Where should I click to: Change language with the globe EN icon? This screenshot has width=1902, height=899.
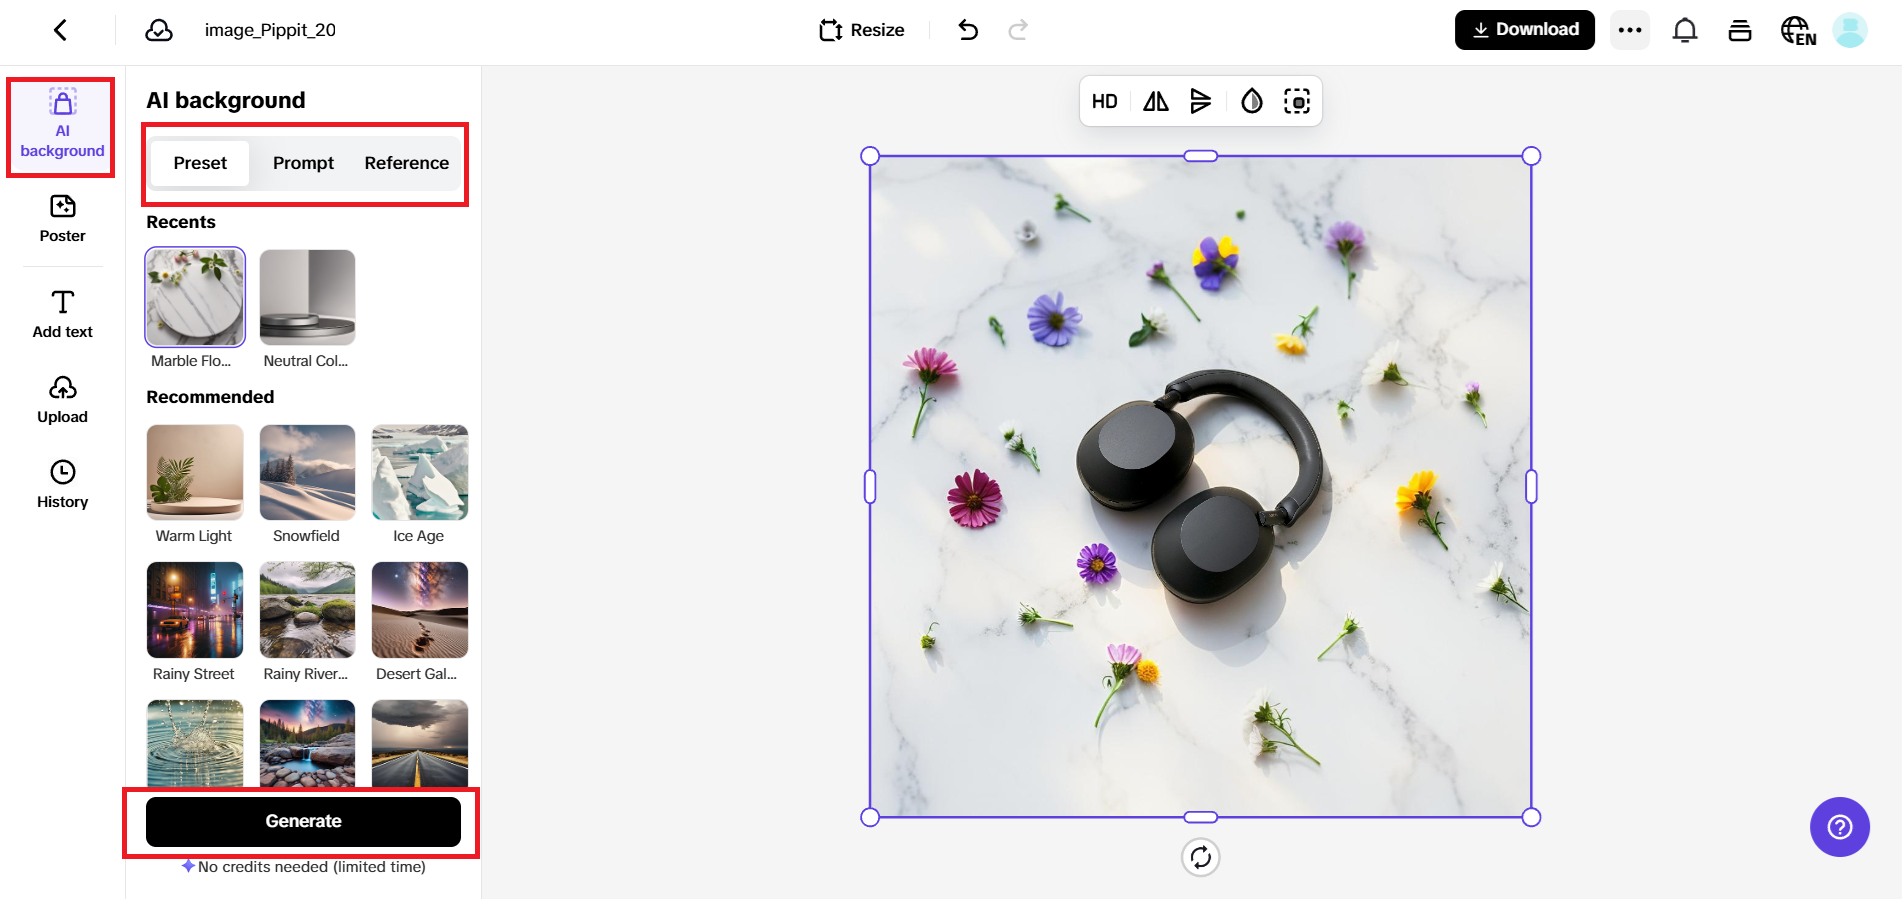[1798, 31]
